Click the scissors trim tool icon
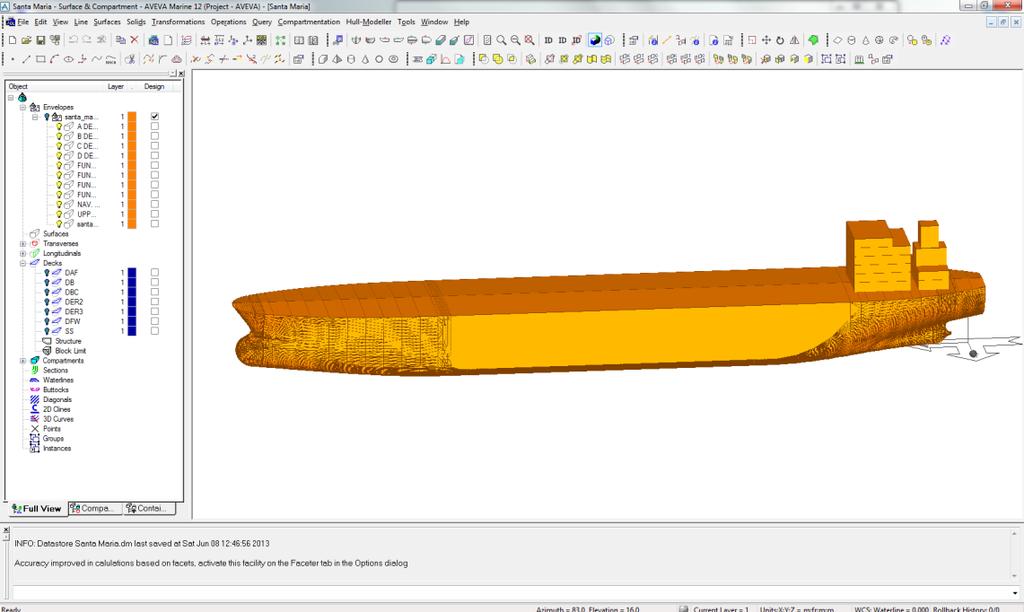Screen dimensions: 1024x612 point(130,59)
